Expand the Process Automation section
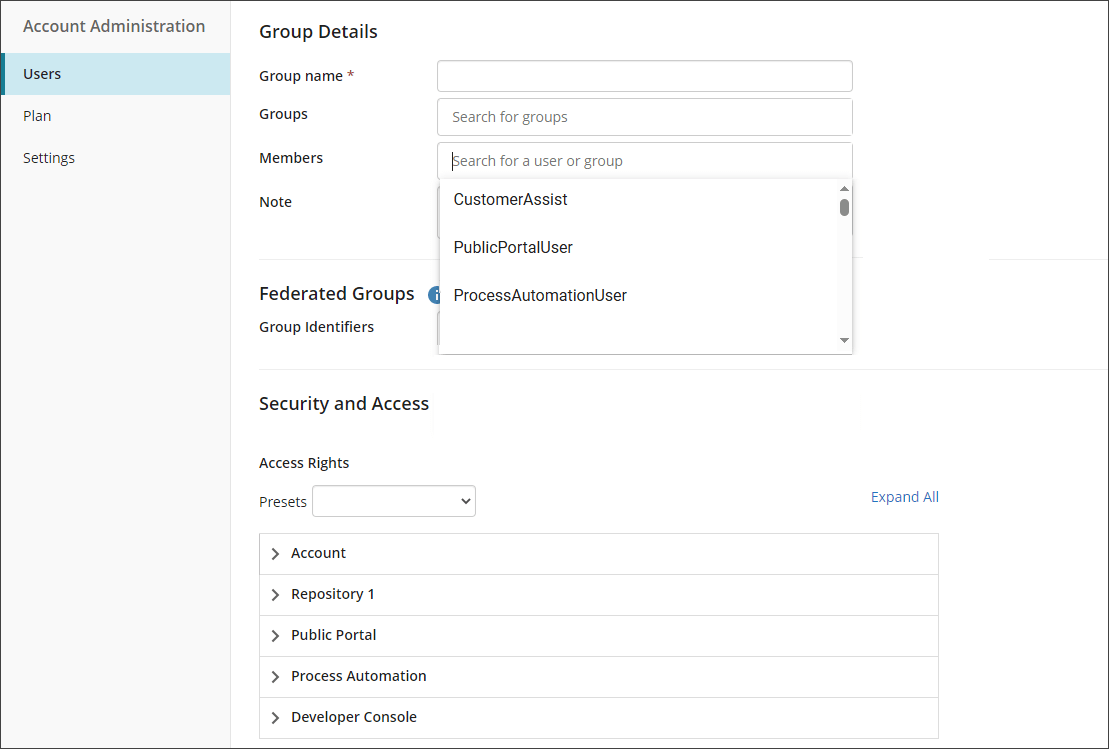Image resolution: width=1109 pixels, height=749 pixels. (276, 677)
